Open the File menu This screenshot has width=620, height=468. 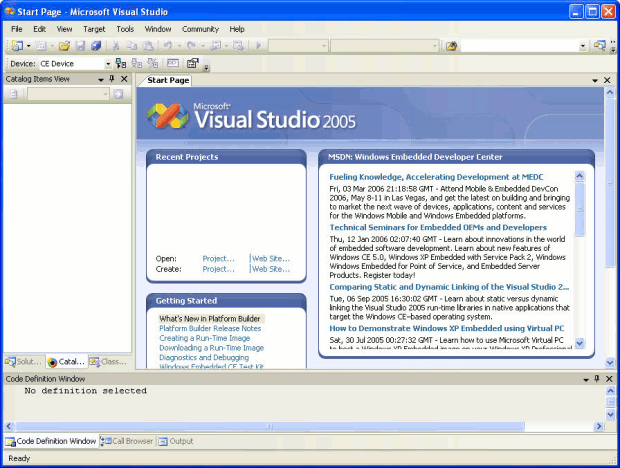click(17, 29)
